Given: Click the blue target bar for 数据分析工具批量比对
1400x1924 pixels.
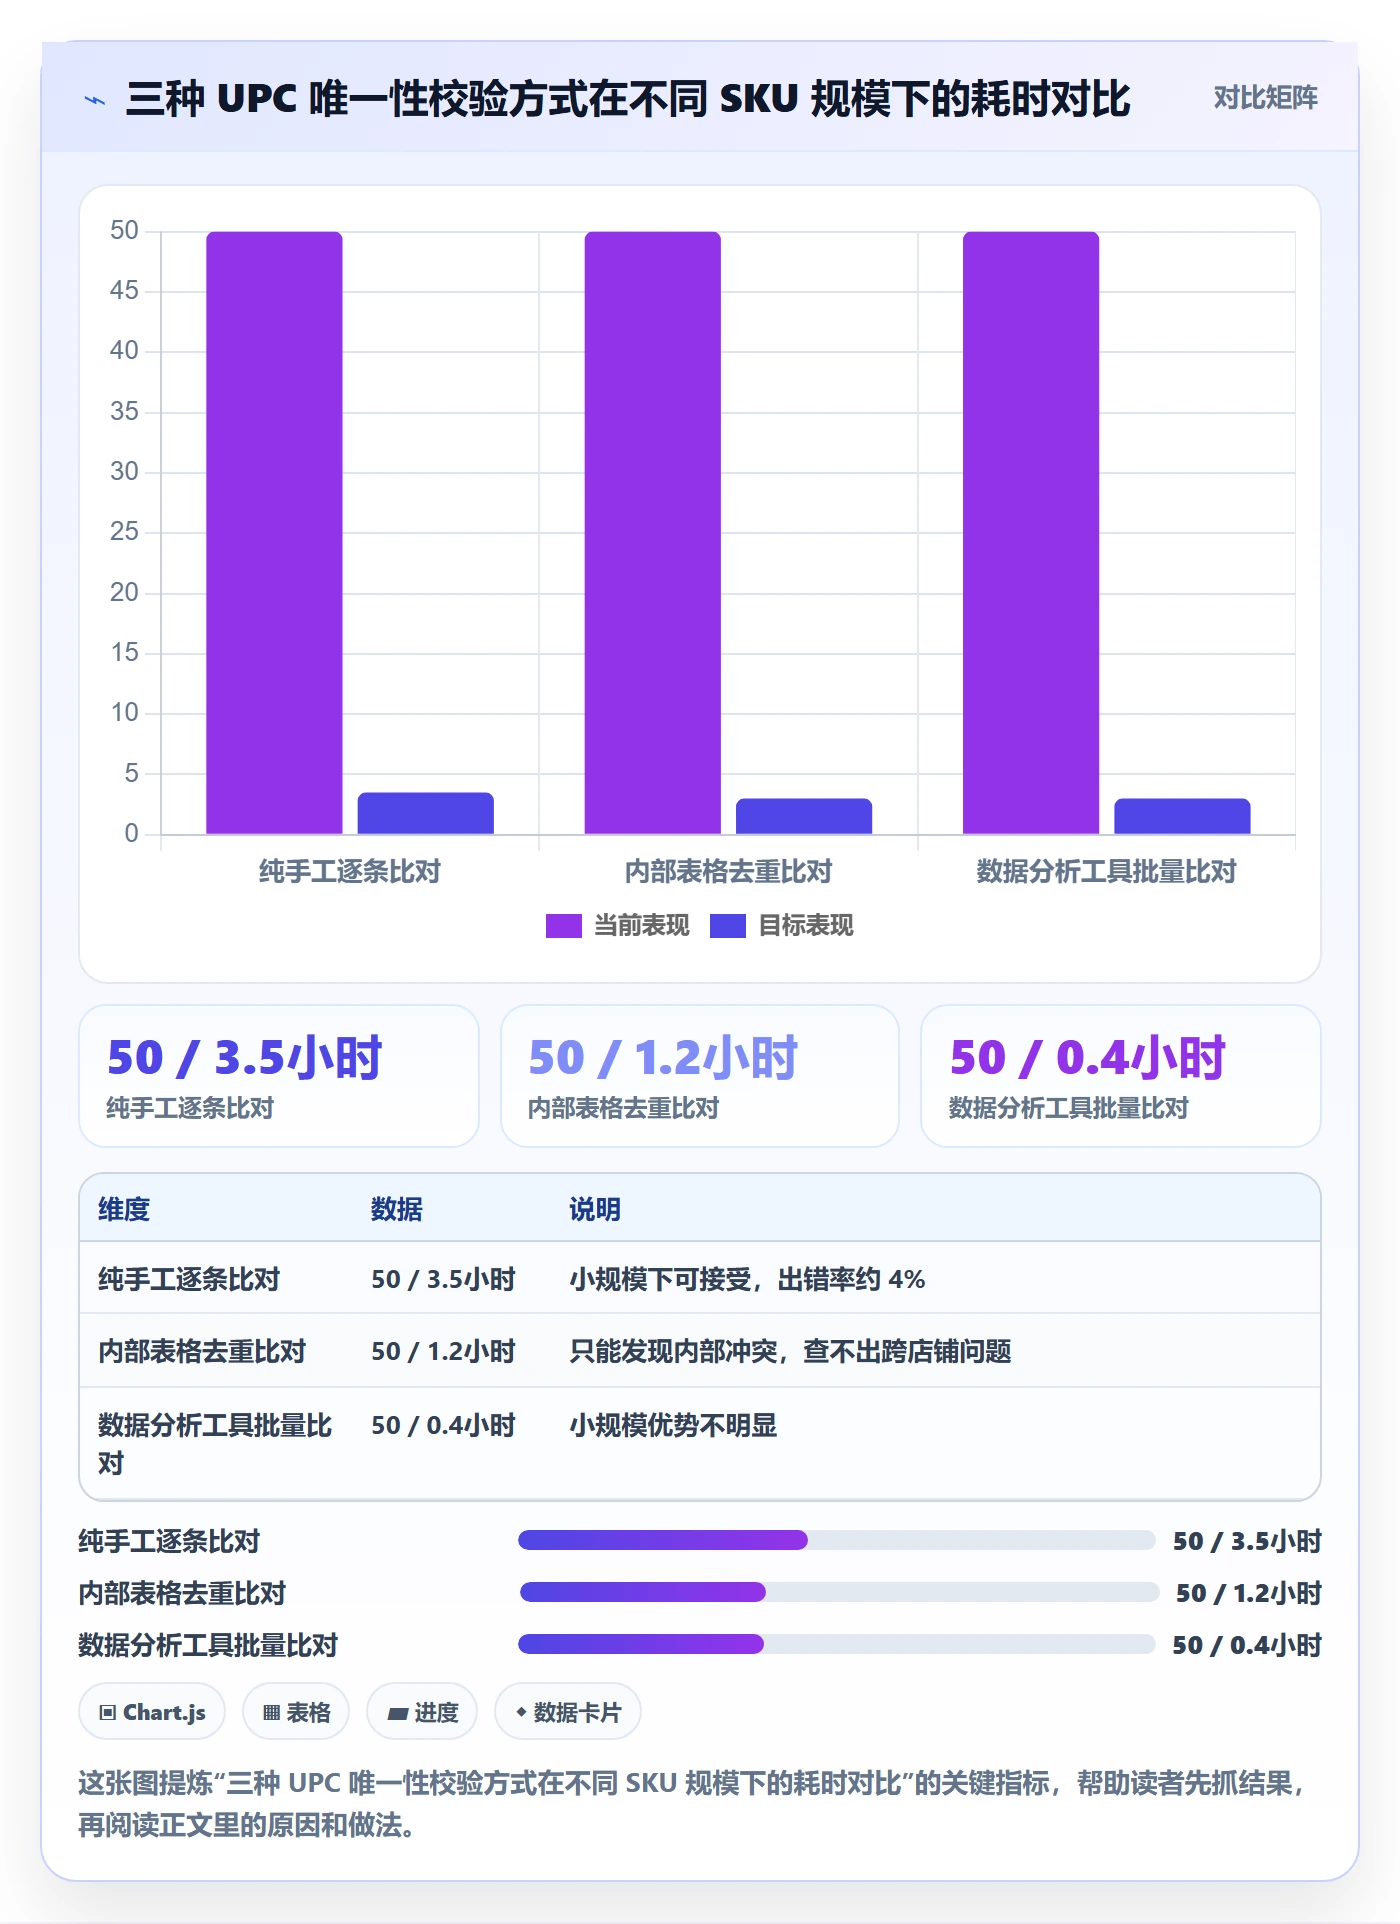Looking at the screenshot, I should pyautogui.click(x=1182, y=816).
